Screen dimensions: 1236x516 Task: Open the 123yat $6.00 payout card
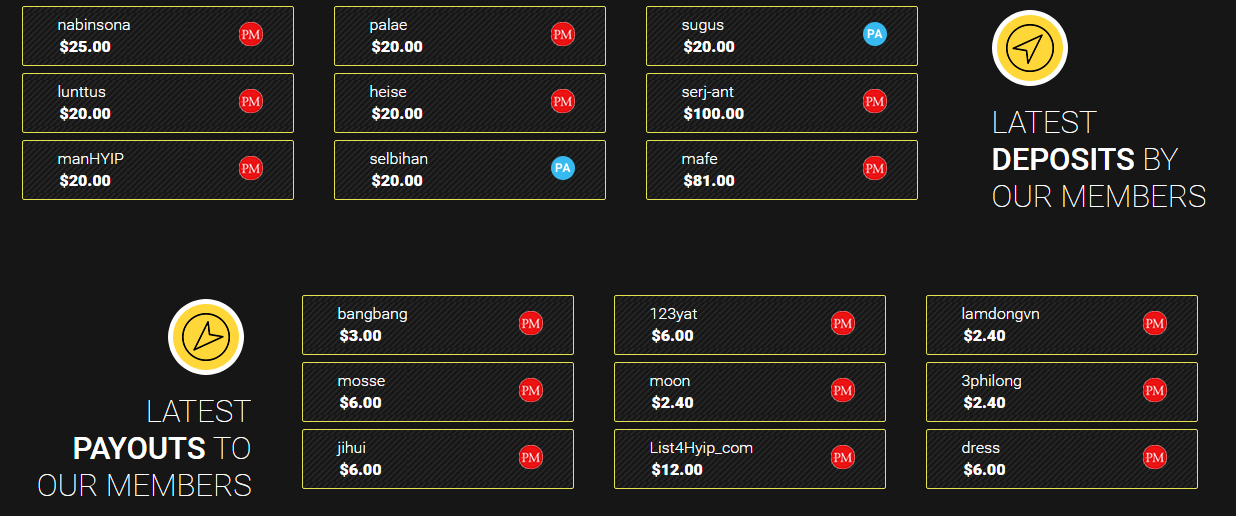[750, 325]
